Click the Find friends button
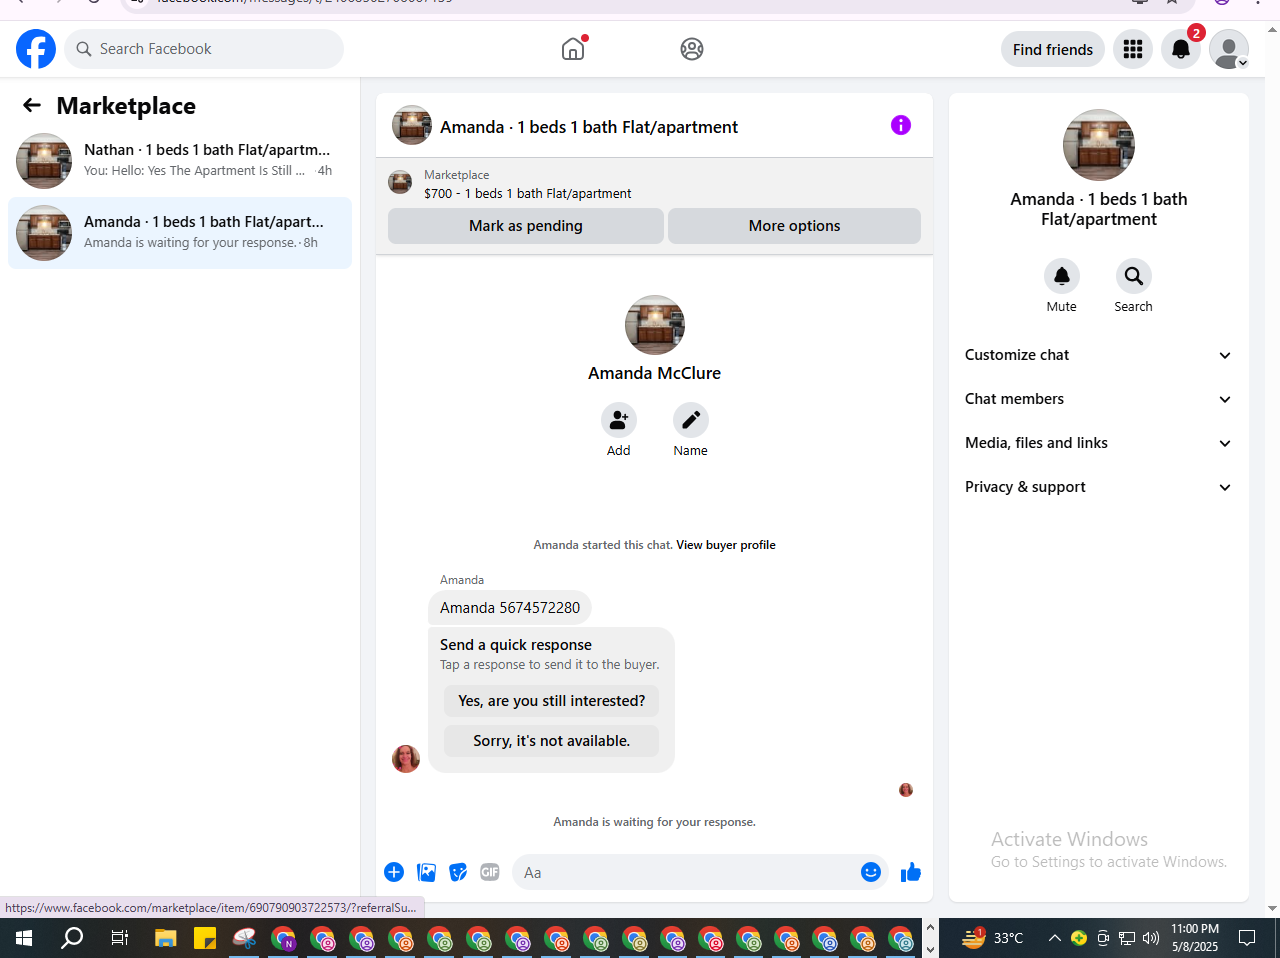Viewport: 1280px width, 958px height. click(x=1053, y=49)
